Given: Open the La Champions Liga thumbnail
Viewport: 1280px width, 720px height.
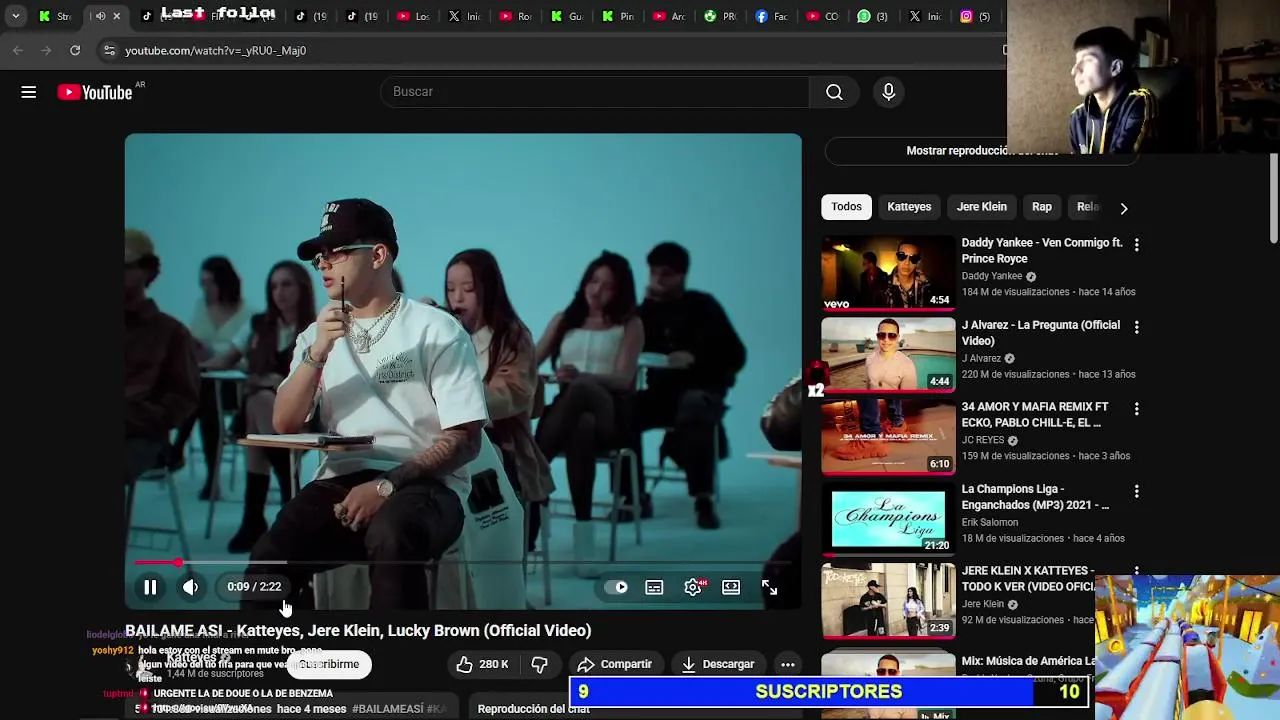Looking at the screenshot, I should 888,518.
